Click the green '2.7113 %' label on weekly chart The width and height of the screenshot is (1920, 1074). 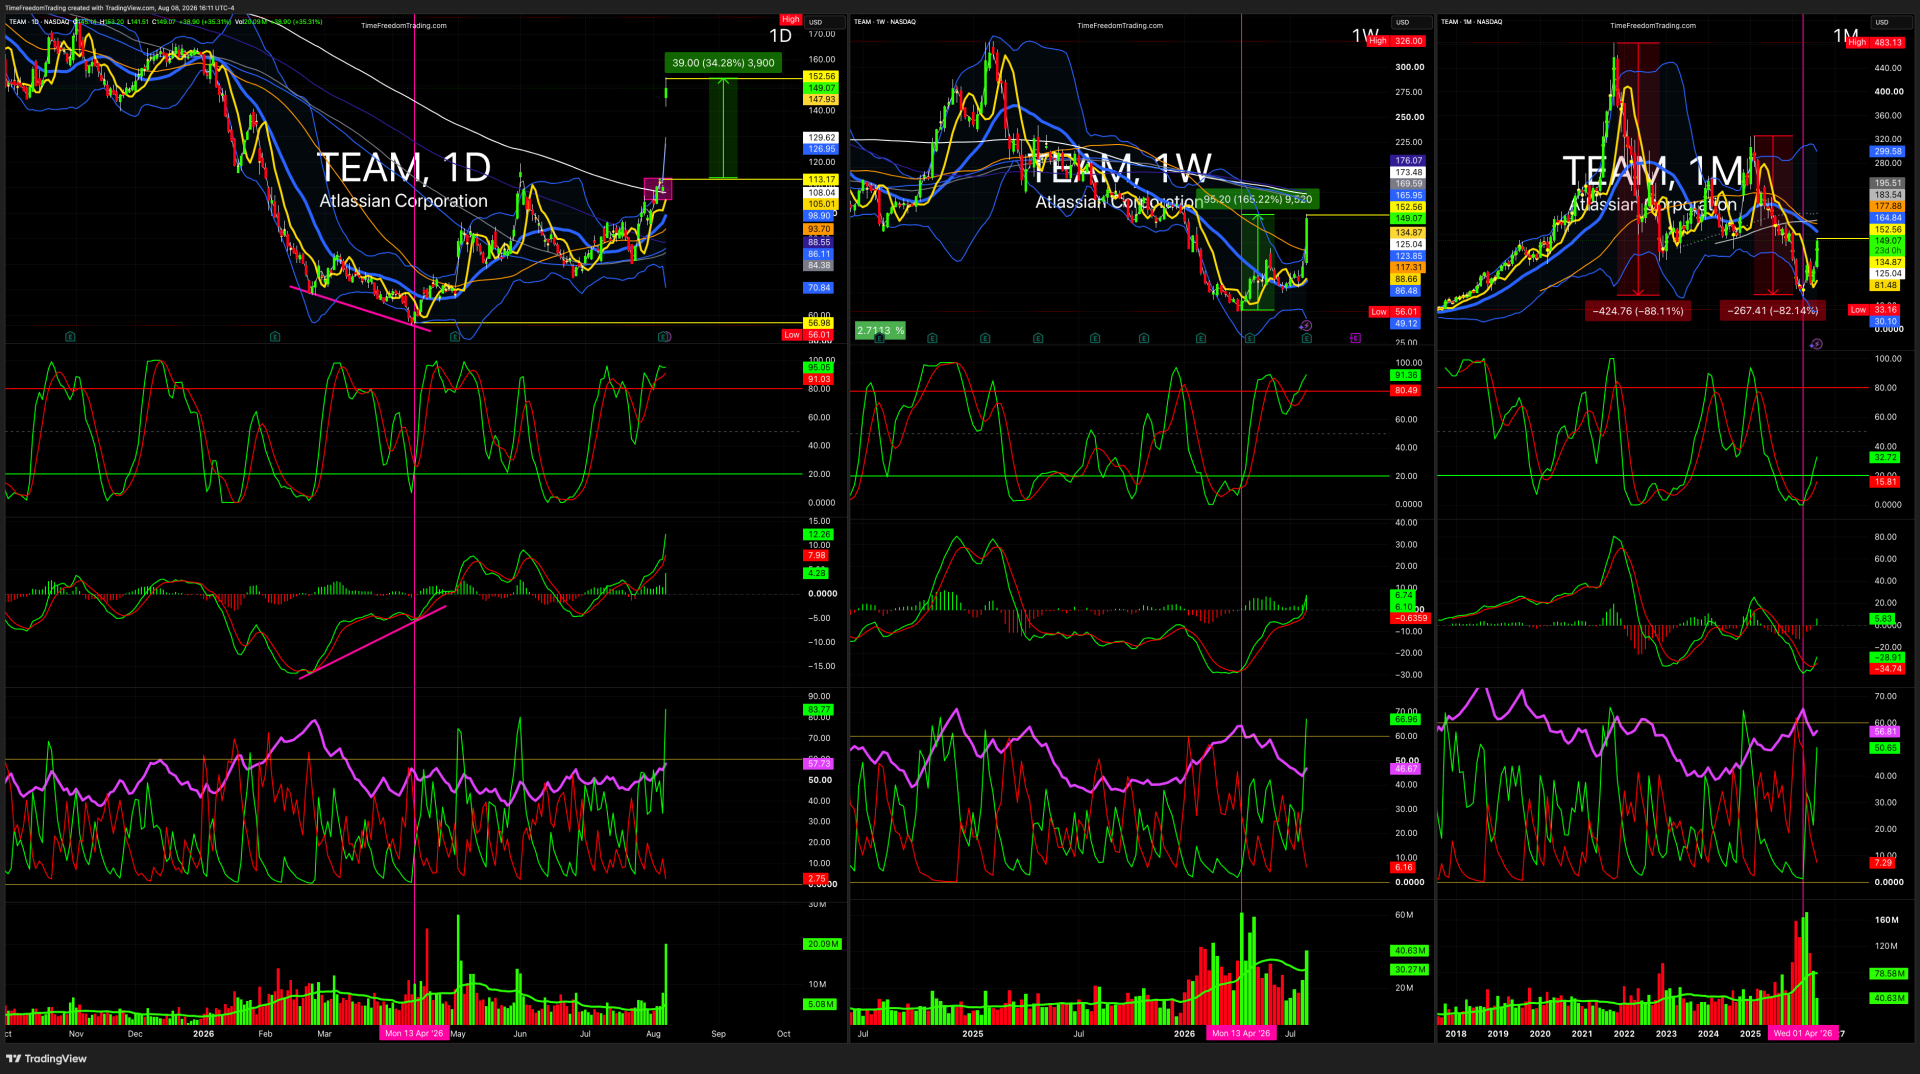(x=880, y=330)
